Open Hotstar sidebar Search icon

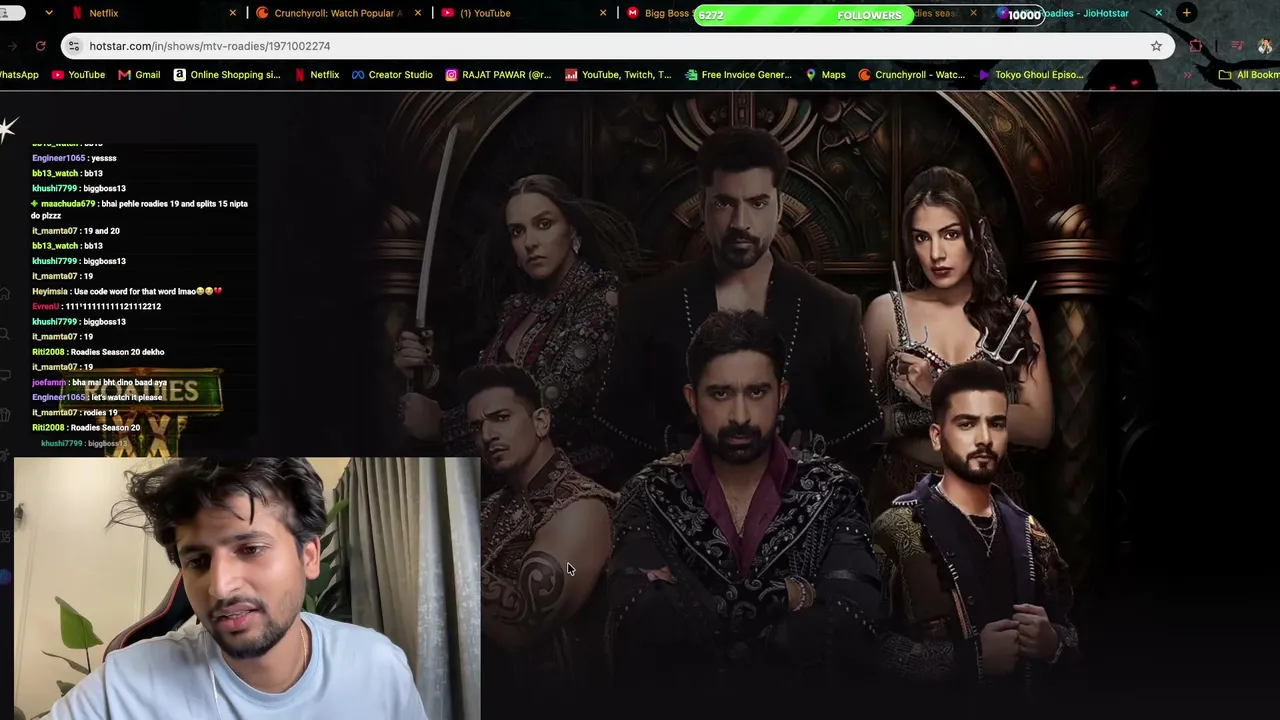click(x=5, y=334)
